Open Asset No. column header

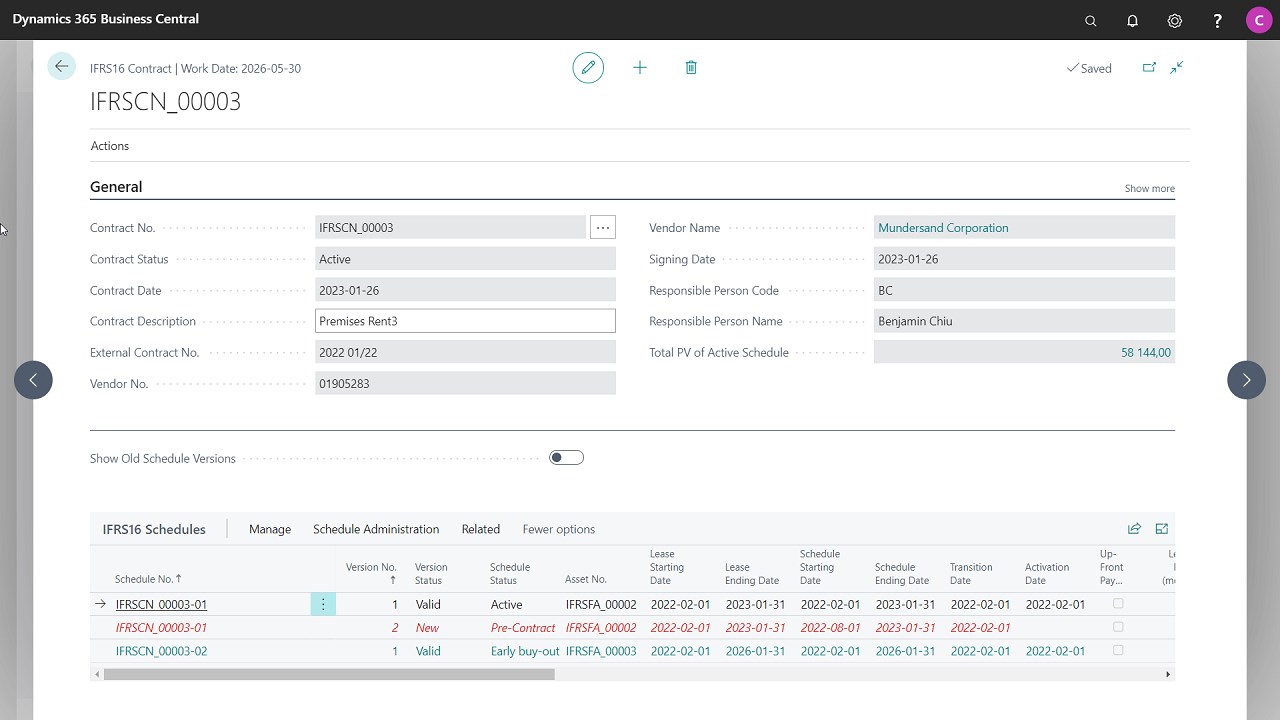click(586, 579)
